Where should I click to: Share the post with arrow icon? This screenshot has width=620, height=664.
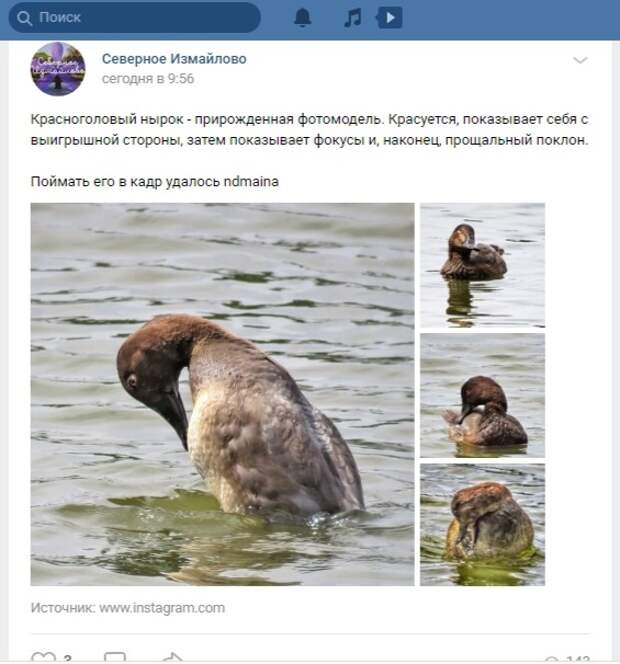[x=173, y=658]
